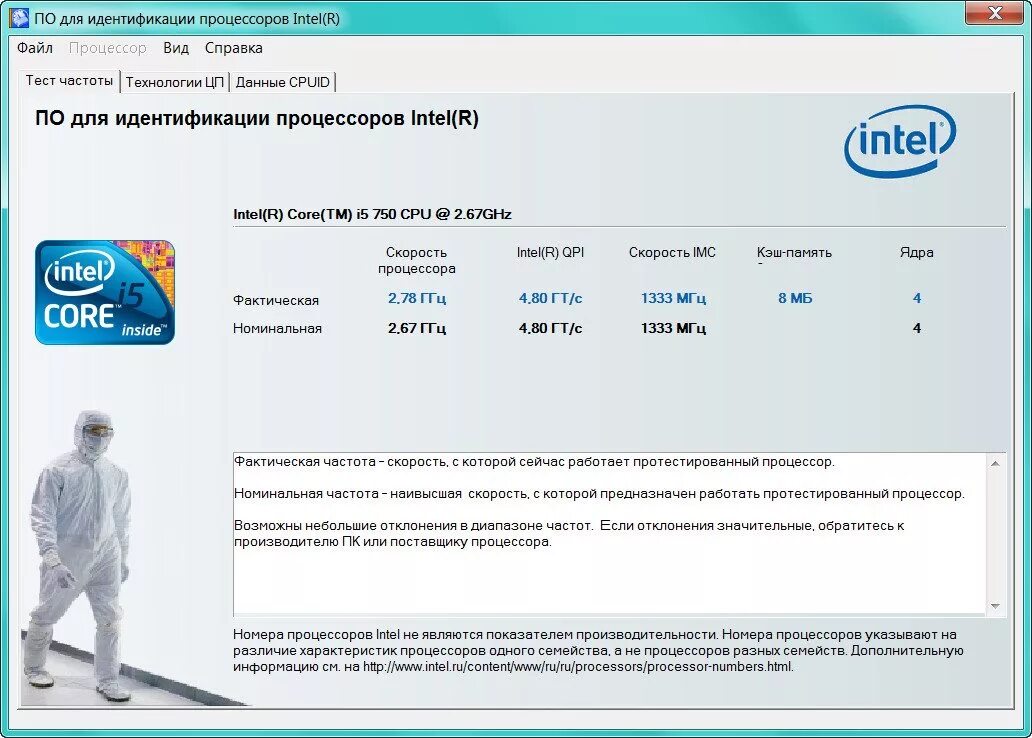Close the Intel identification window
This screenshot has width=1032, height=738.
click(x=994, y=13)
